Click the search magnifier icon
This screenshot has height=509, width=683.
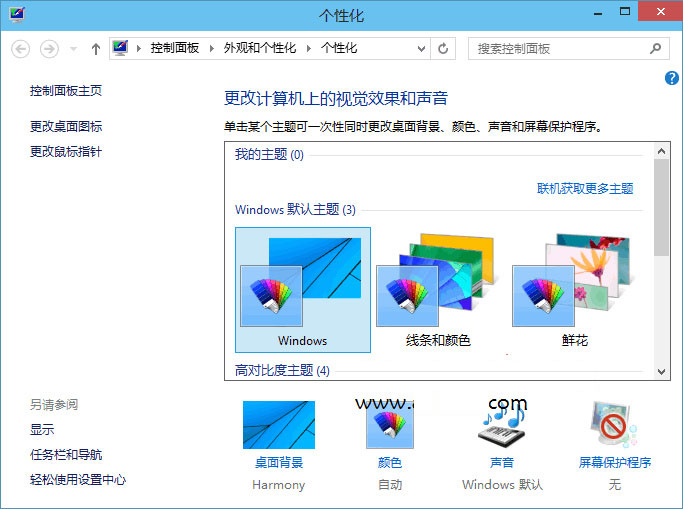pos(656,48)
